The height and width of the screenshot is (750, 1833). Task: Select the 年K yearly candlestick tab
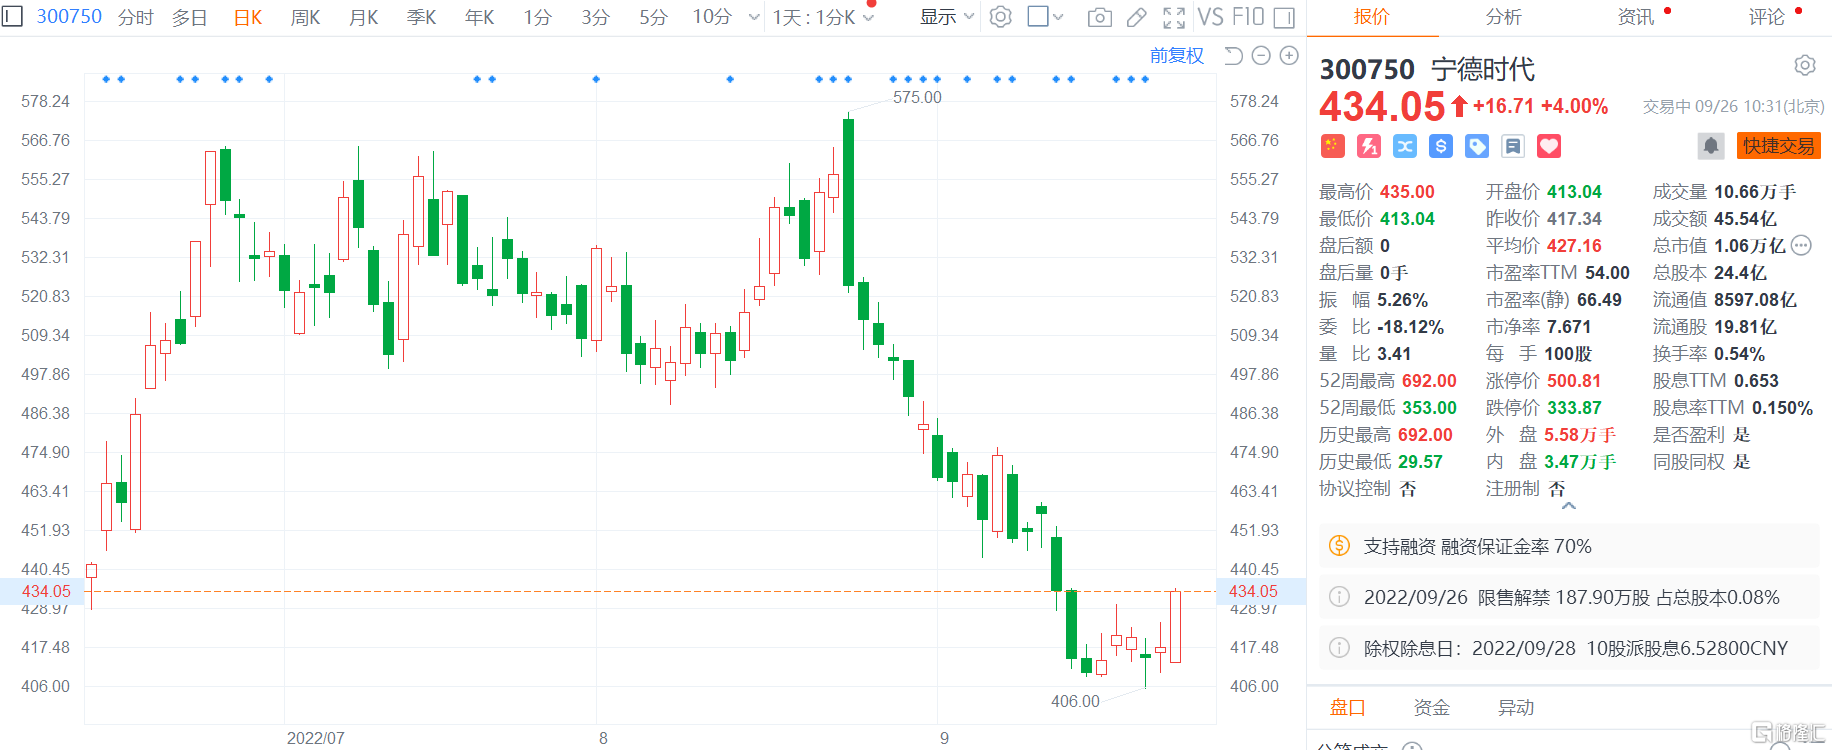click(x=480, y=17)
